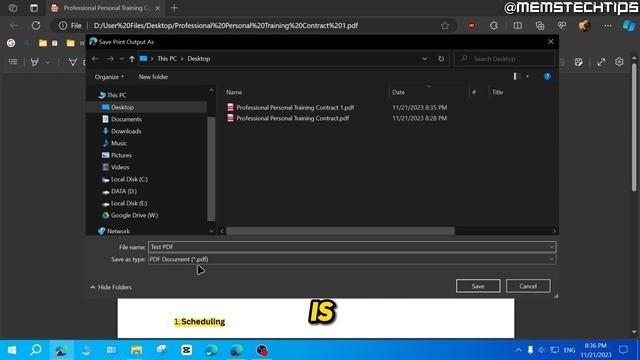Select Professional Personal Training Contract 1.pdf file
The height and width of the screenshot is (360, 640).
(291, 107)
